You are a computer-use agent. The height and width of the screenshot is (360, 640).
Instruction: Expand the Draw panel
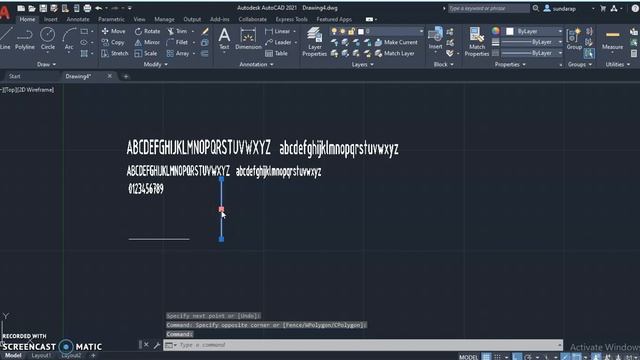pos(46,64)
